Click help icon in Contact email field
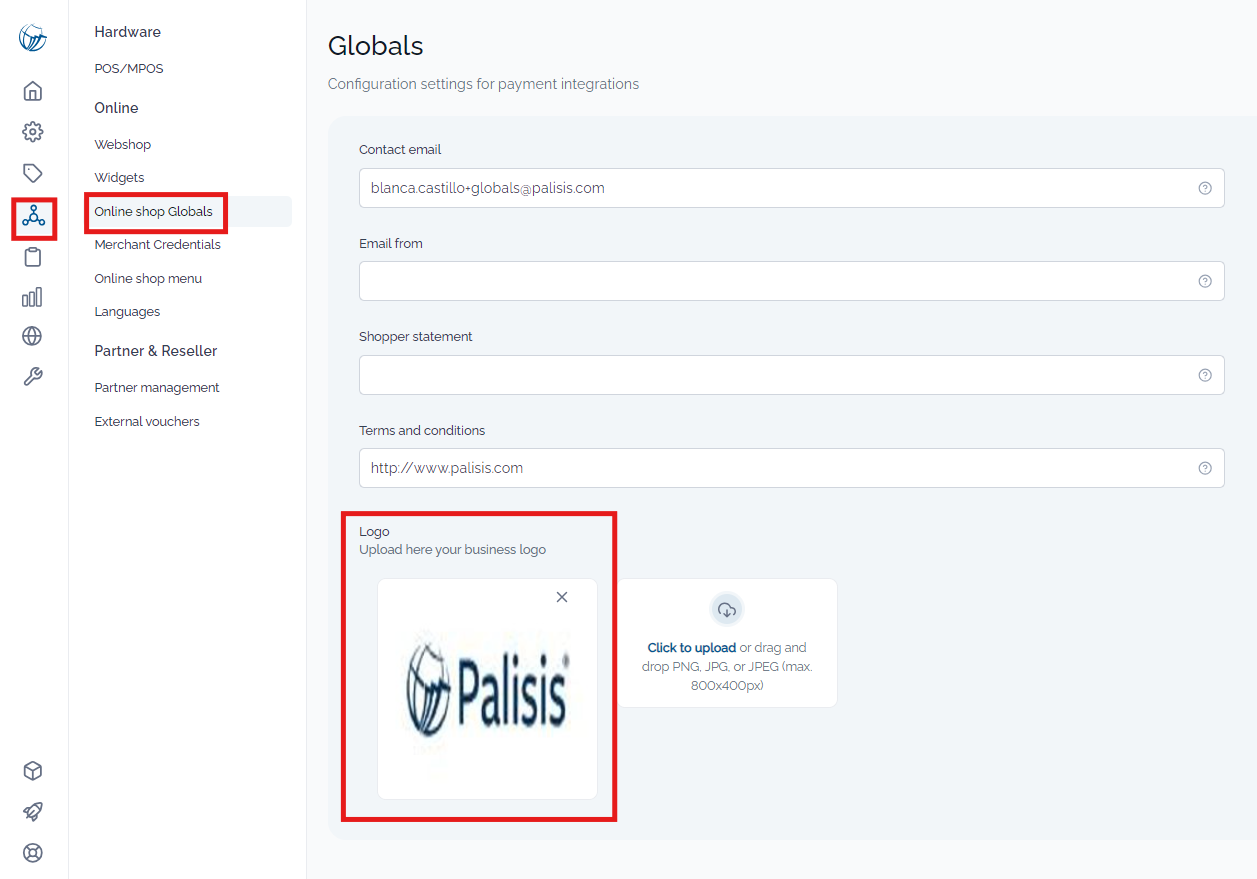 (x=1205, y=188)
